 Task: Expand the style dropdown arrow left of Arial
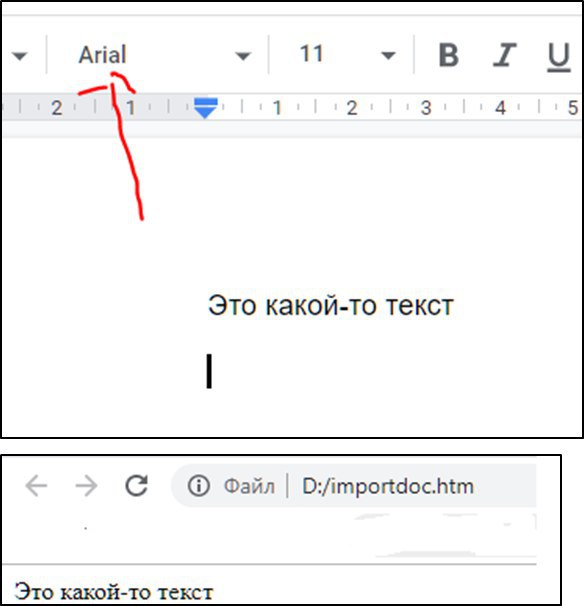click(x=19, y=56)
